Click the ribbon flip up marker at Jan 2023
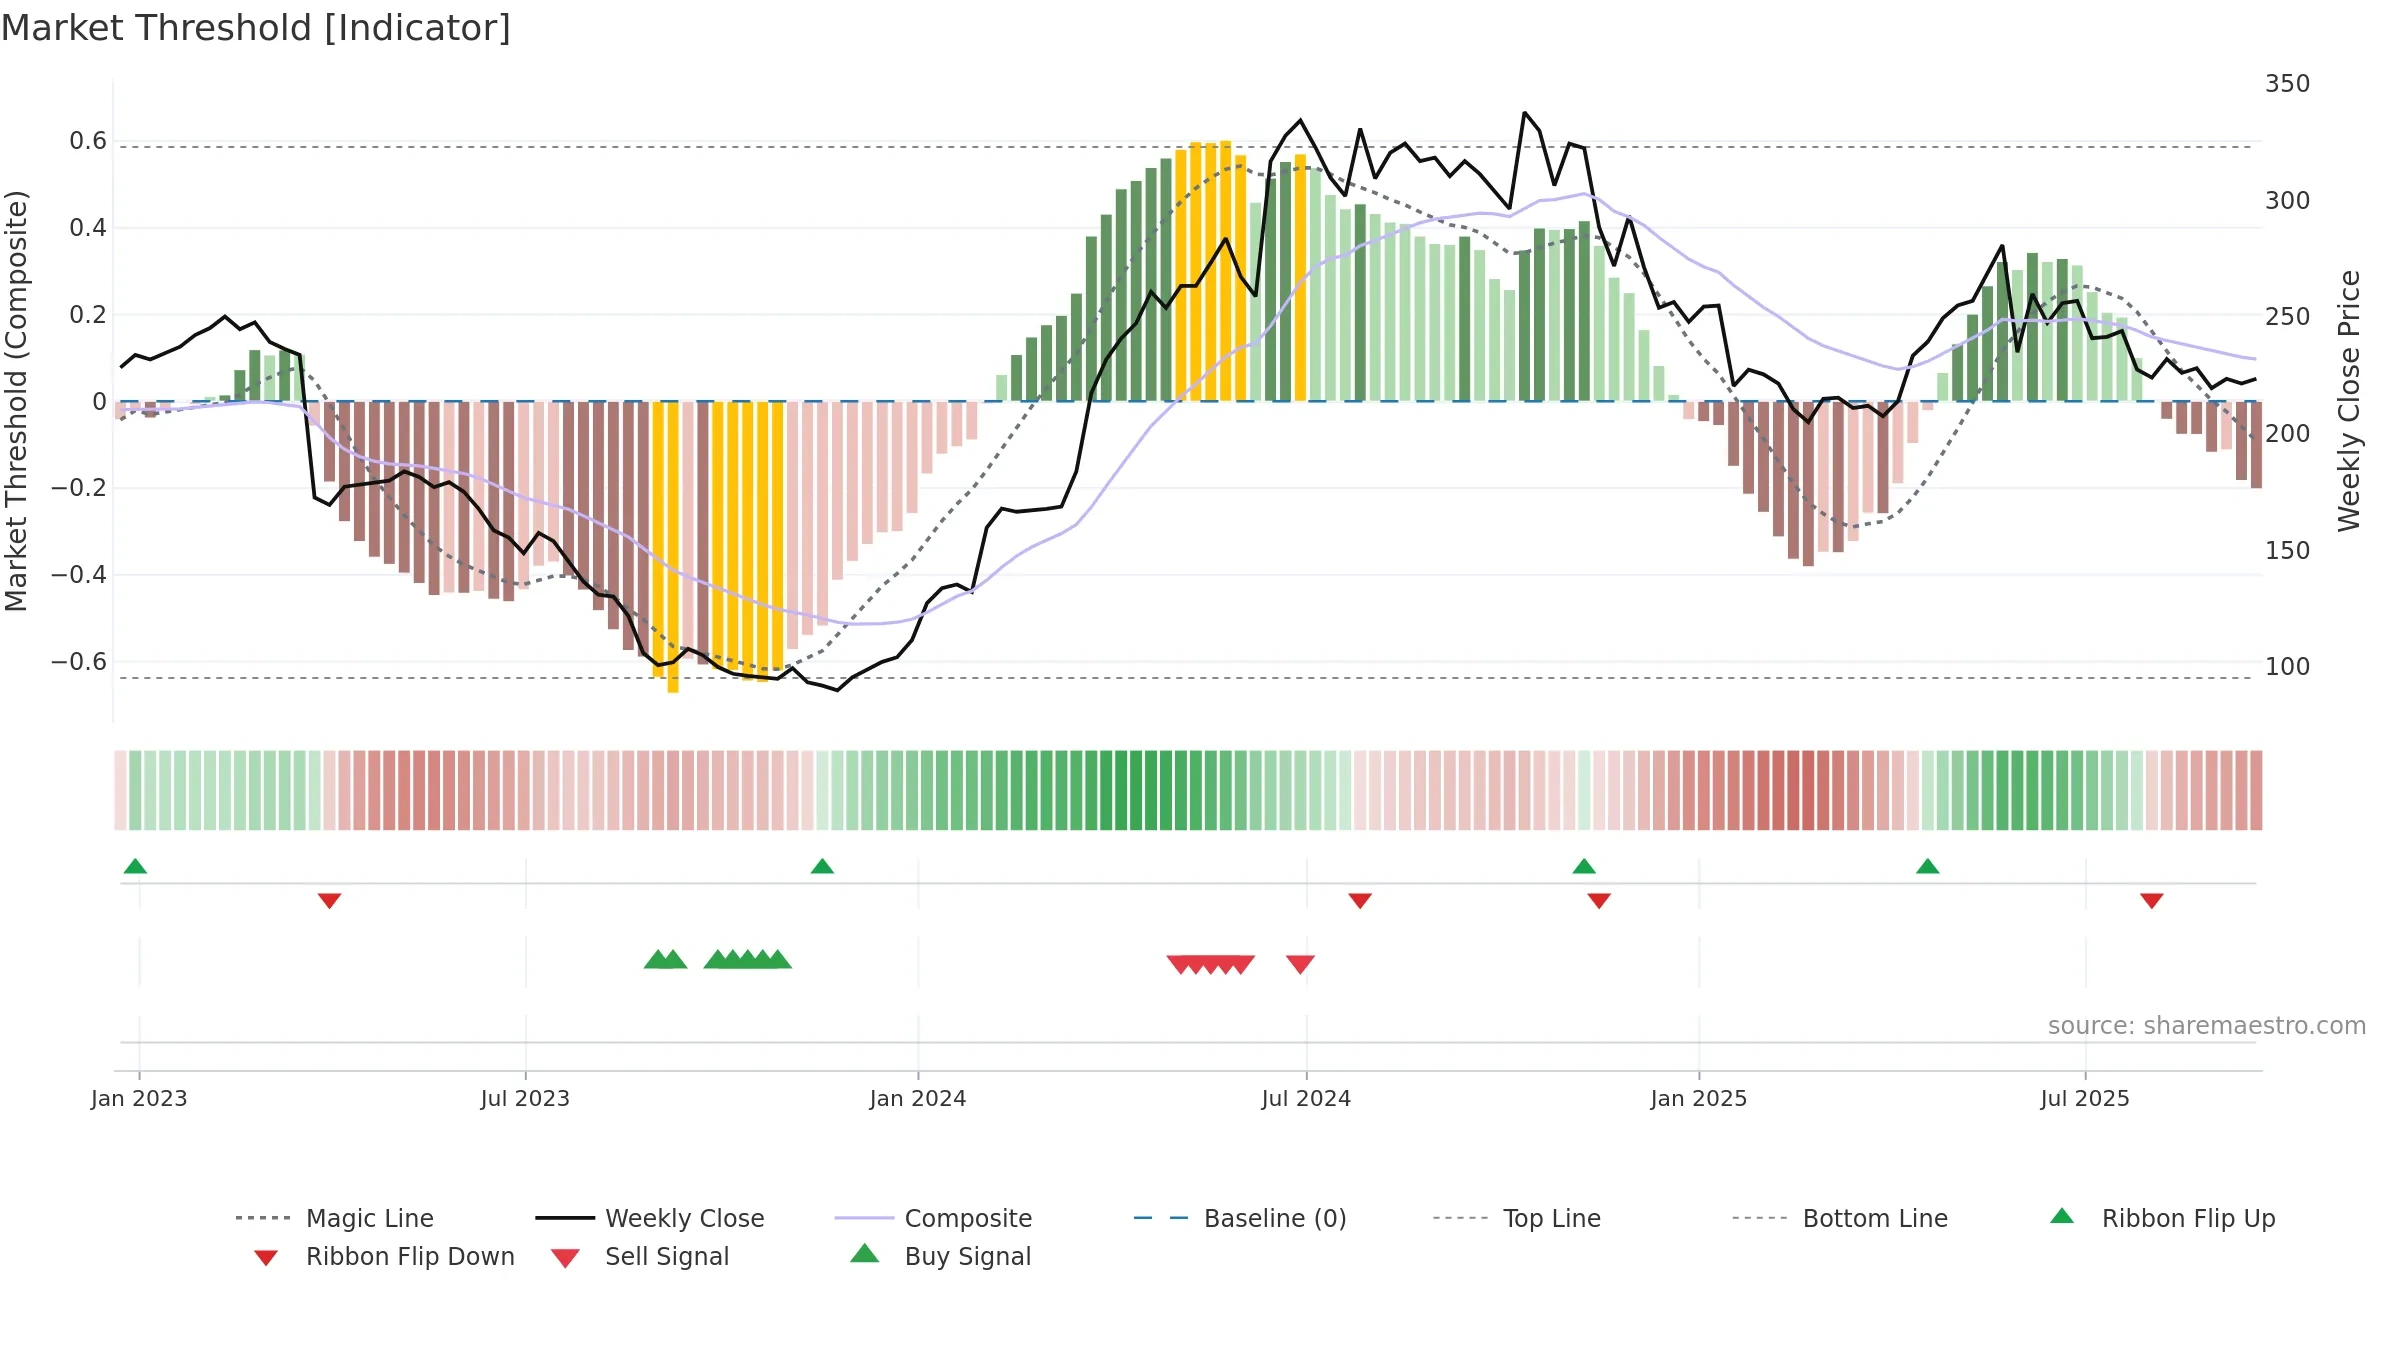The width and height of the screenshot is (2400, 1350). (135, 866)
